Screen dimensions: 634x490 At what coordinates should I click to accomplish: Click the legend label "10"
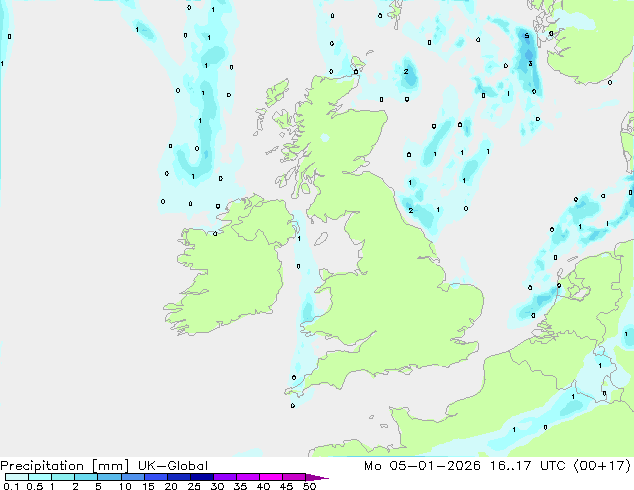click(125, 486)
